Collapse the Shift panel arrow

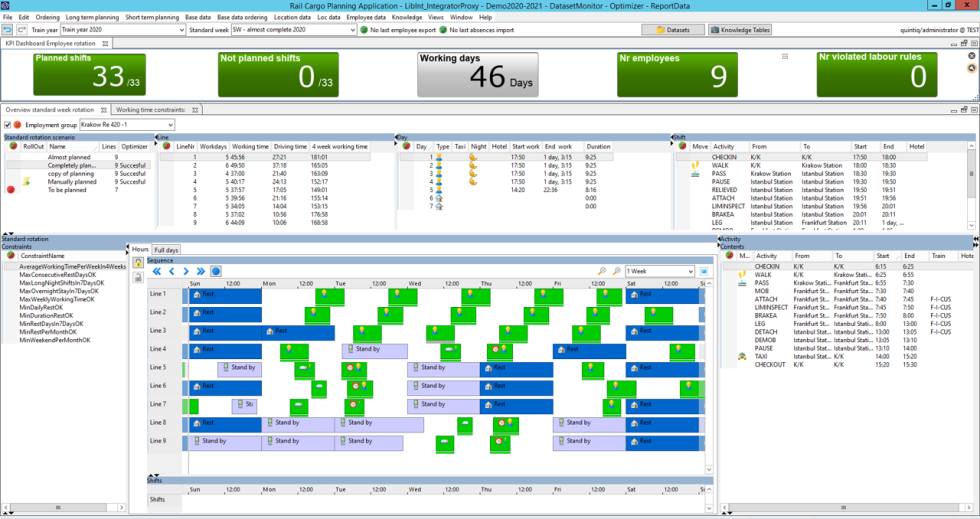point(673,137)
